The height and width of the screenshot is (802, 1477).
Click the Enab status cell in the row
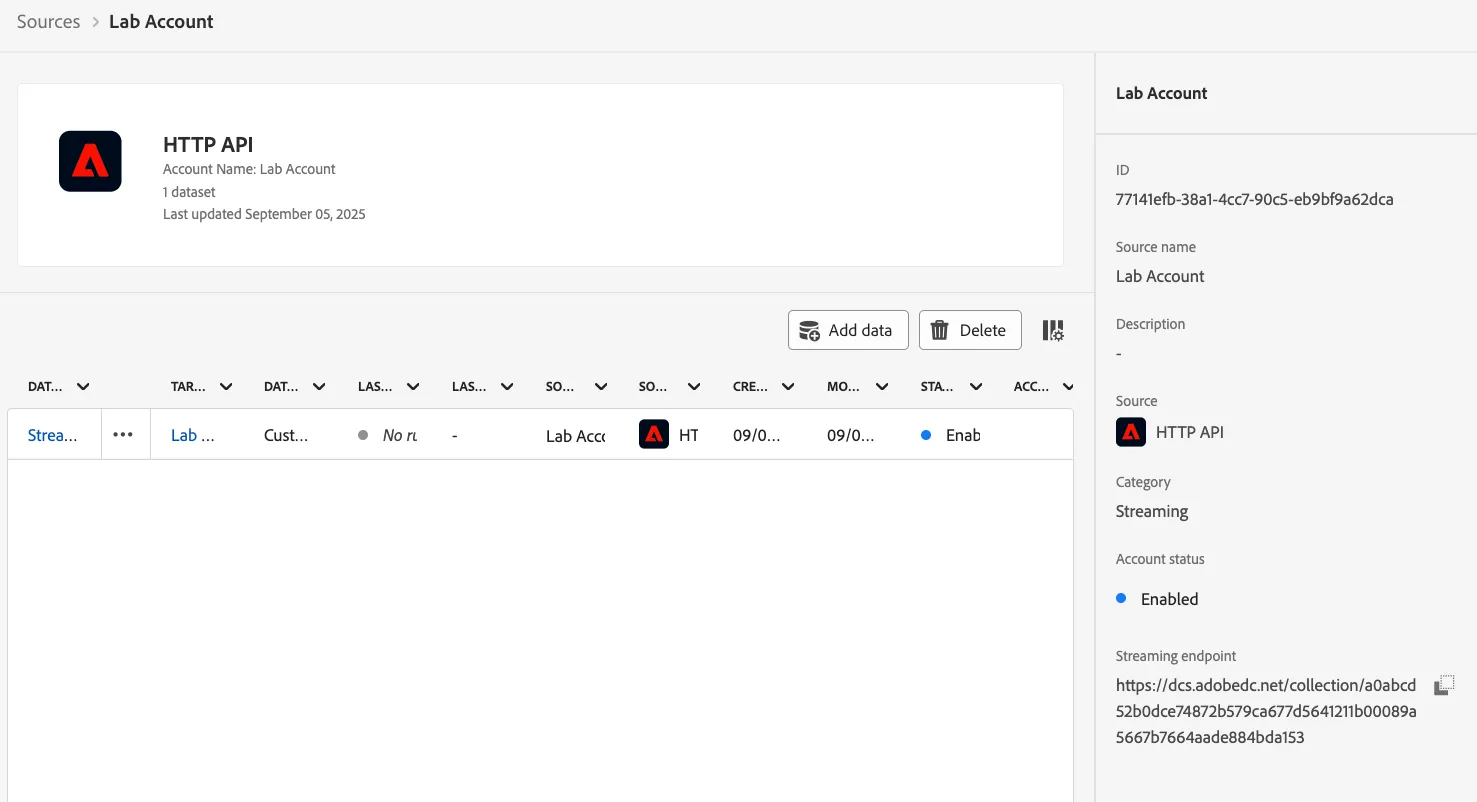[951, 435]
